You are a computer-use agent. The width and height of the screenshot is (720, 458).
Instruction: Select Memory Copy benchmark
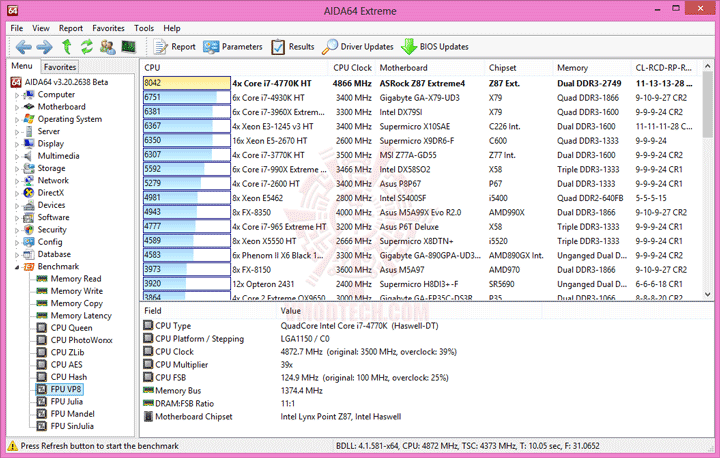[77, 303]
